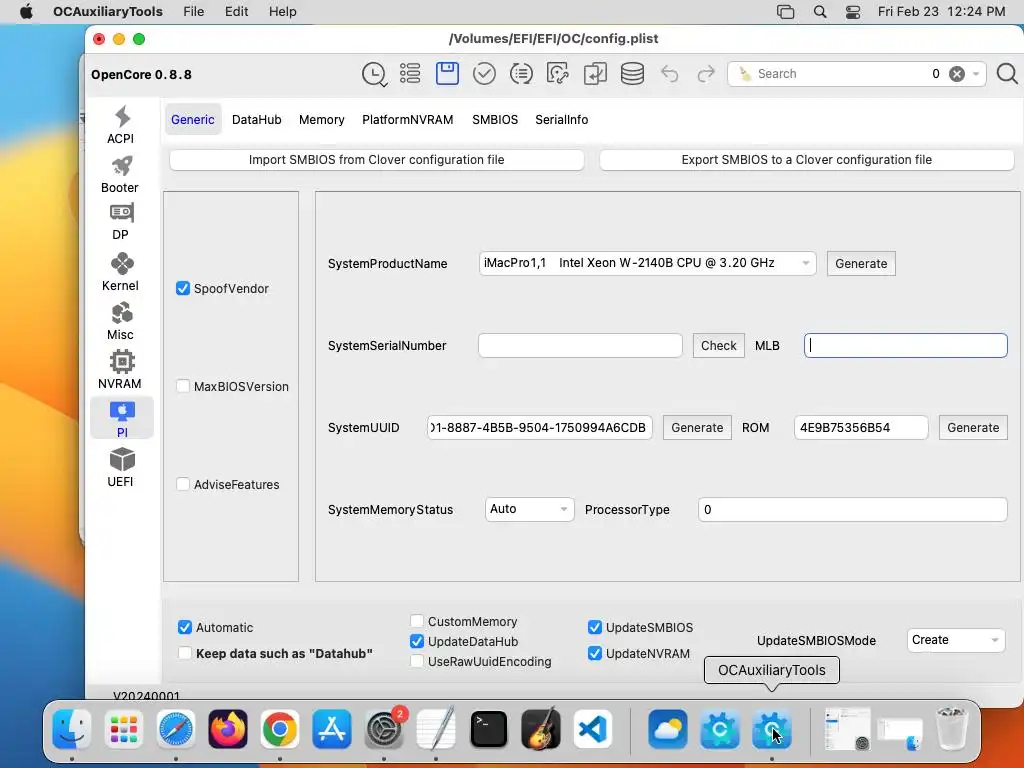1024x768 pixels.
Task: Enable the AdviseFeatures checkbox
Action: coord(183,485)
